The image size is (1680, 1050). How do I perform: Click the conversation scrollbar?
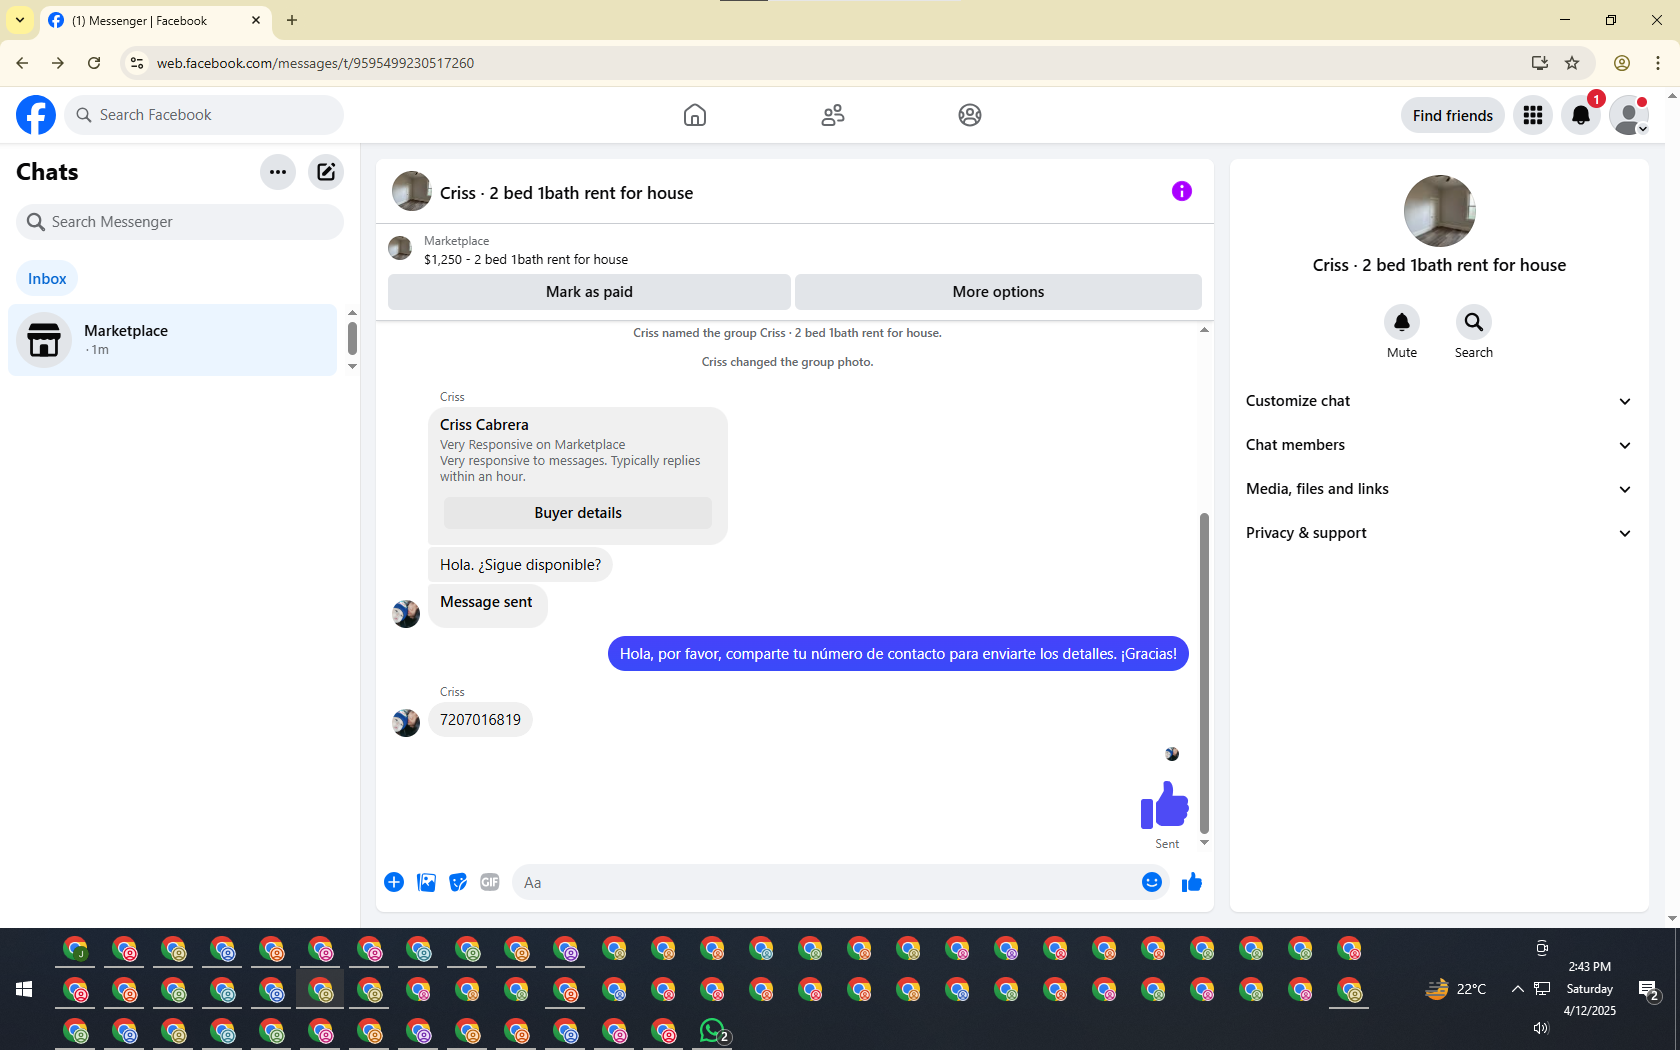pyautogui.click(x=1204, y=672)
